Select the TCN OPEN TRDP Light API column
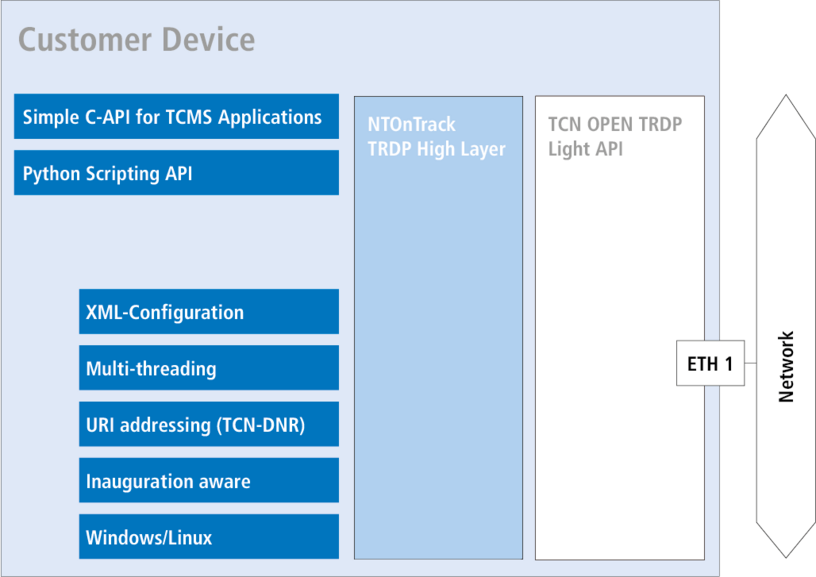This screenshot has width=816, height=577. [620, 328]
